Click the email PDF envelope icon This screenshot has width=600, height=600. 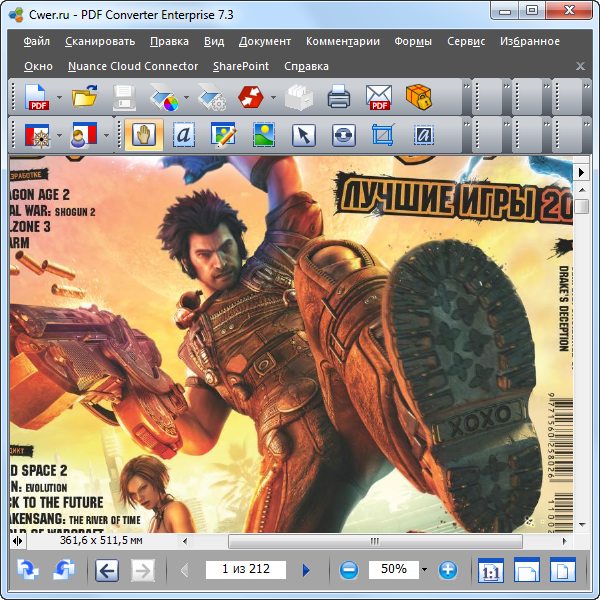379,97
